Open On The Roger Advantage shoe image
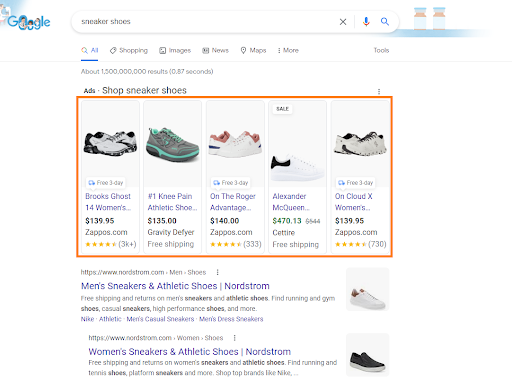 (235, 144)
